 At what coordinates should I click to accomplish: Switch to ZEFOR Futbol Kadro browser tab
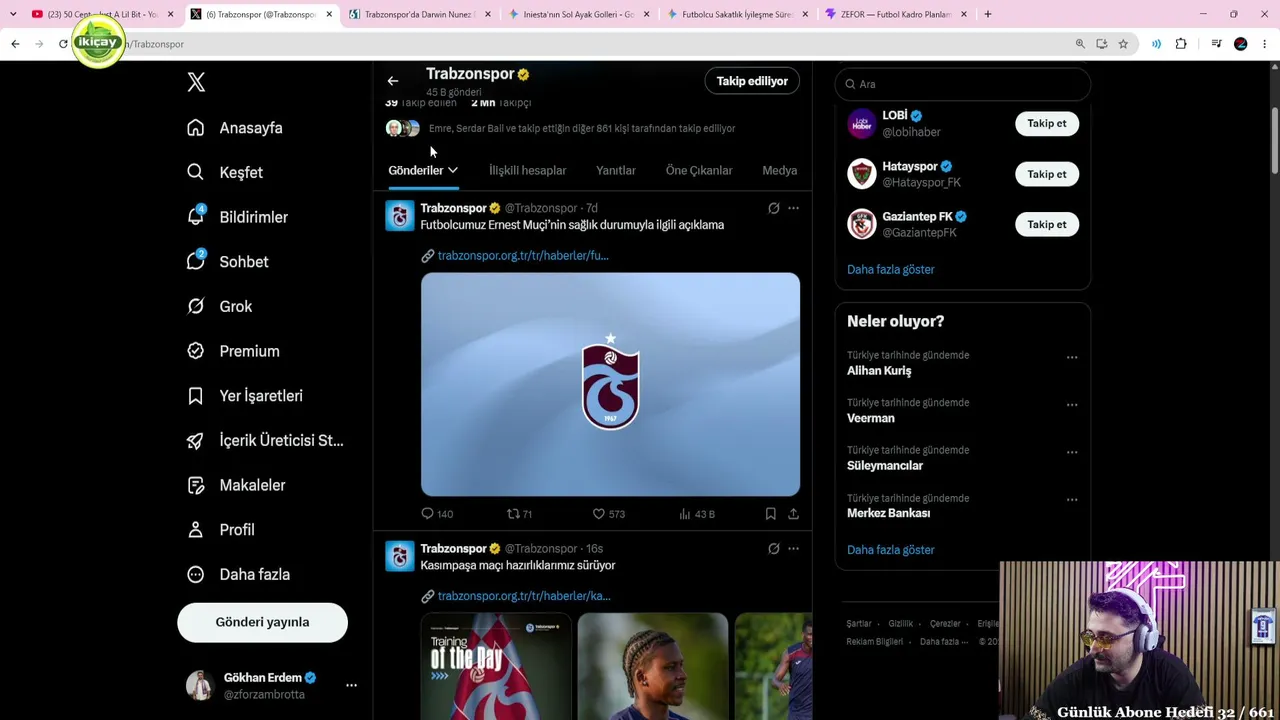pos(896,14)
